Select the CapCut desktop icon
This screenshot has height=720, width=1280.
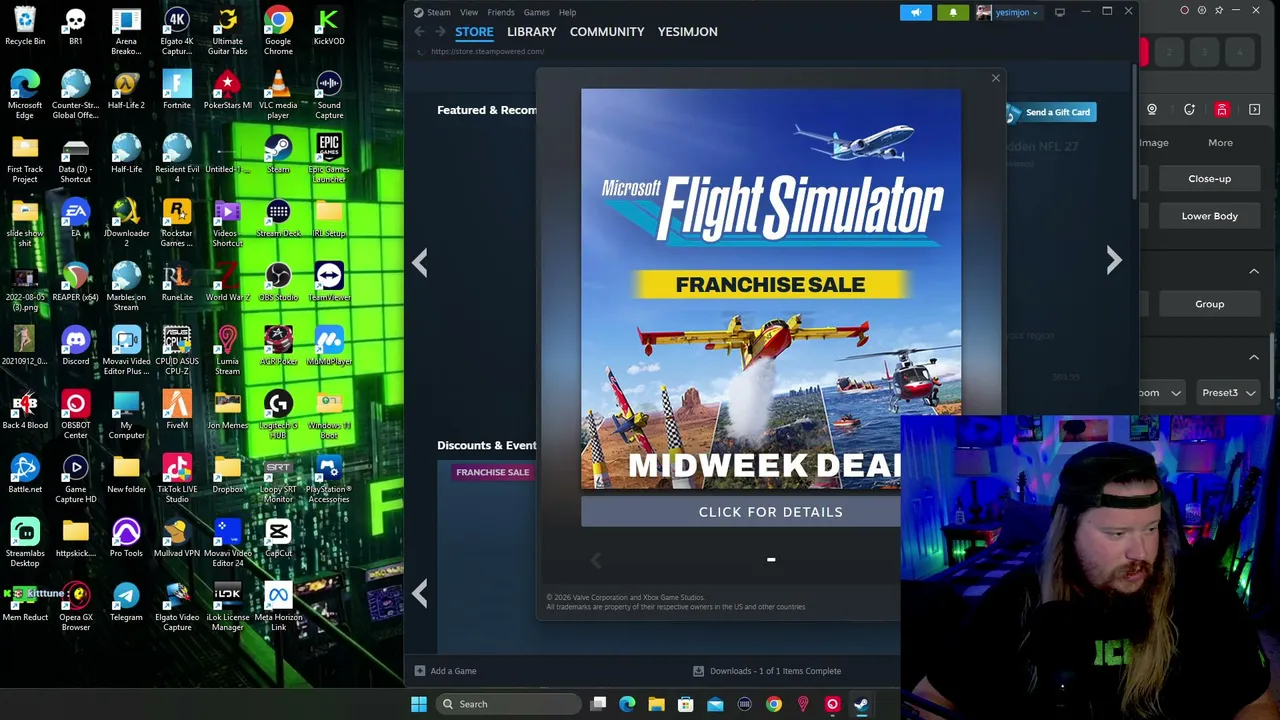(x=278, y=538)
